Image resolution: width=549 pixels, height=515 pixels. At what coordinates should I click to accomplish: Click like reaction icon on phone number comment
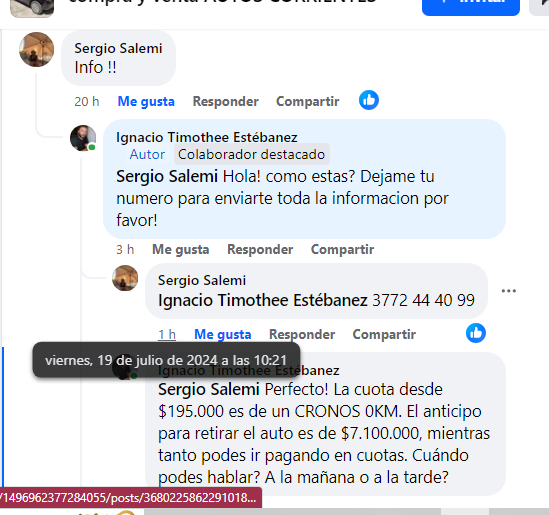coord(476,333)
